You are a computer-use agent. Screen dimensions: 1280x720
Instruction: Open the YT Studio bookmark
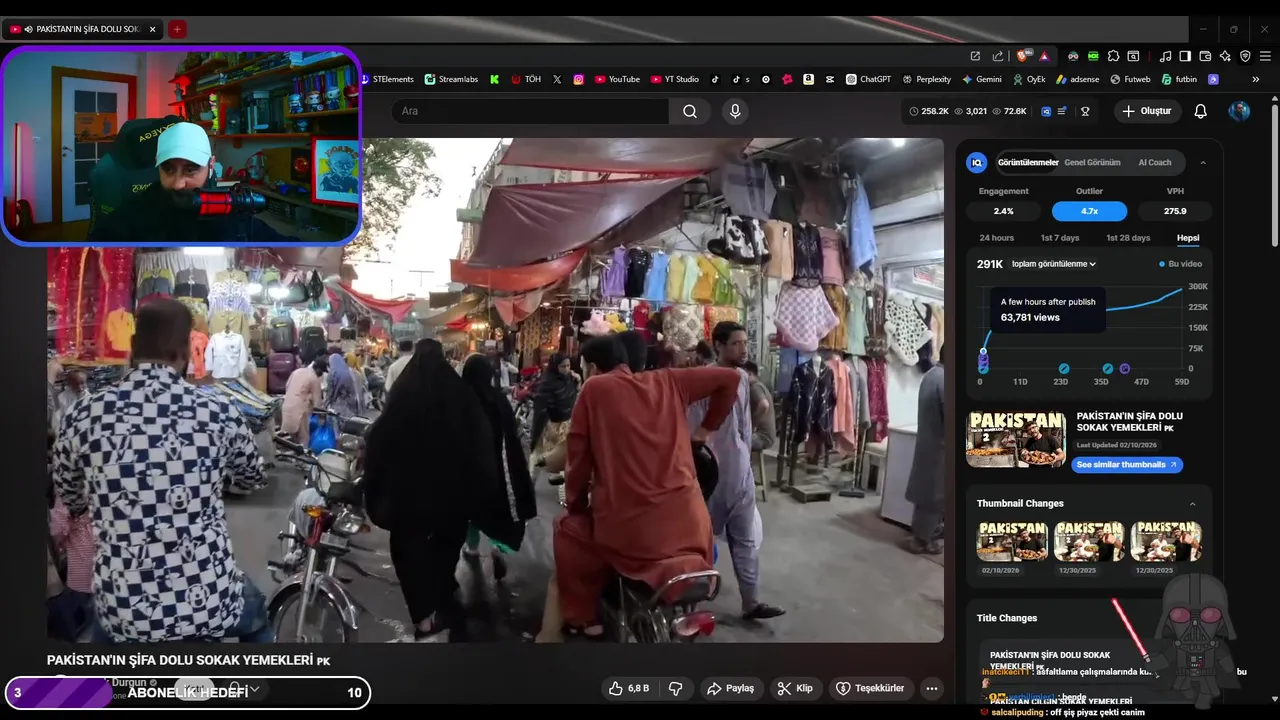[675, 79]
